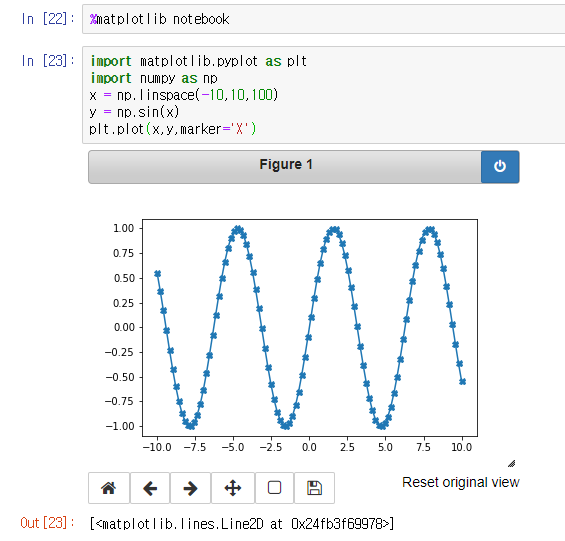Screen dimensions: 565x541
Task: Click the line with np.linspace(-10,10,100)
Action: [184, 95]
